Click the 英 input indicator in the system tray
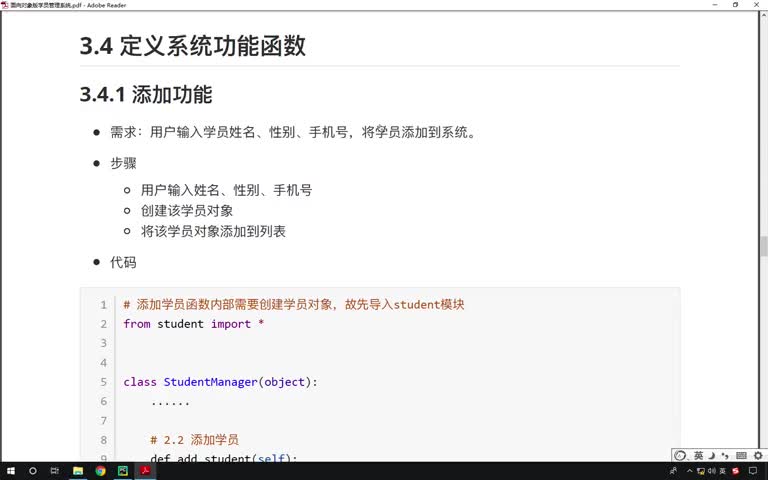Screen dimensions: 768x480 [x=723, y=471]
